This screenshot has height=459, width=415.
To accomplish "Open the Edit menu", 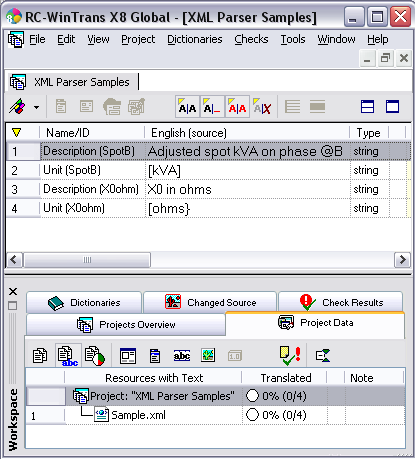I will coord(66,39).
